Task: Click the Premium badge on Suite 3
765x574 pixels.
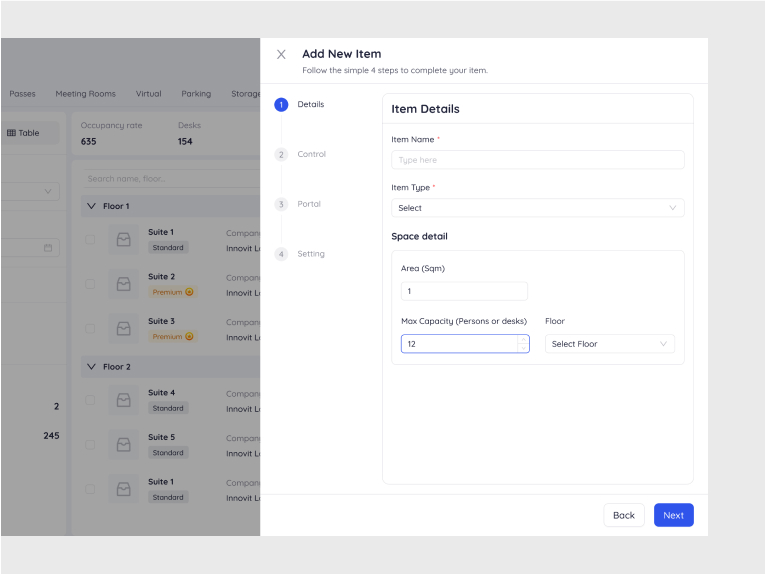Action: coord(173,336)
